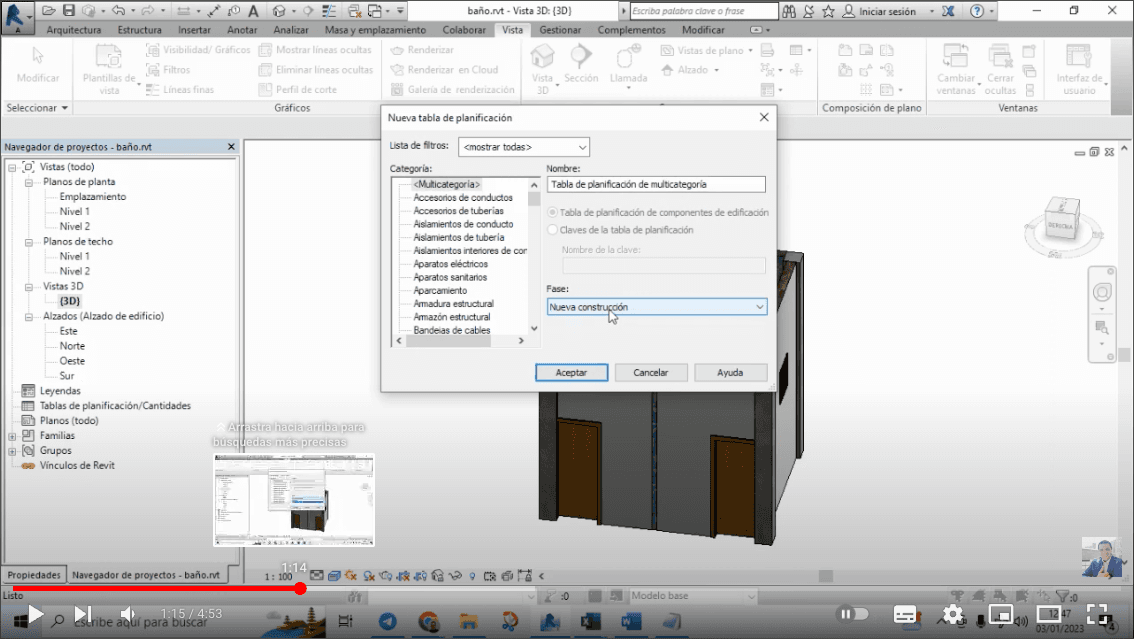The image size is (1134, 639).
Task: Close the Nueva tabla de planificación dialog
Action: point(764,117)
